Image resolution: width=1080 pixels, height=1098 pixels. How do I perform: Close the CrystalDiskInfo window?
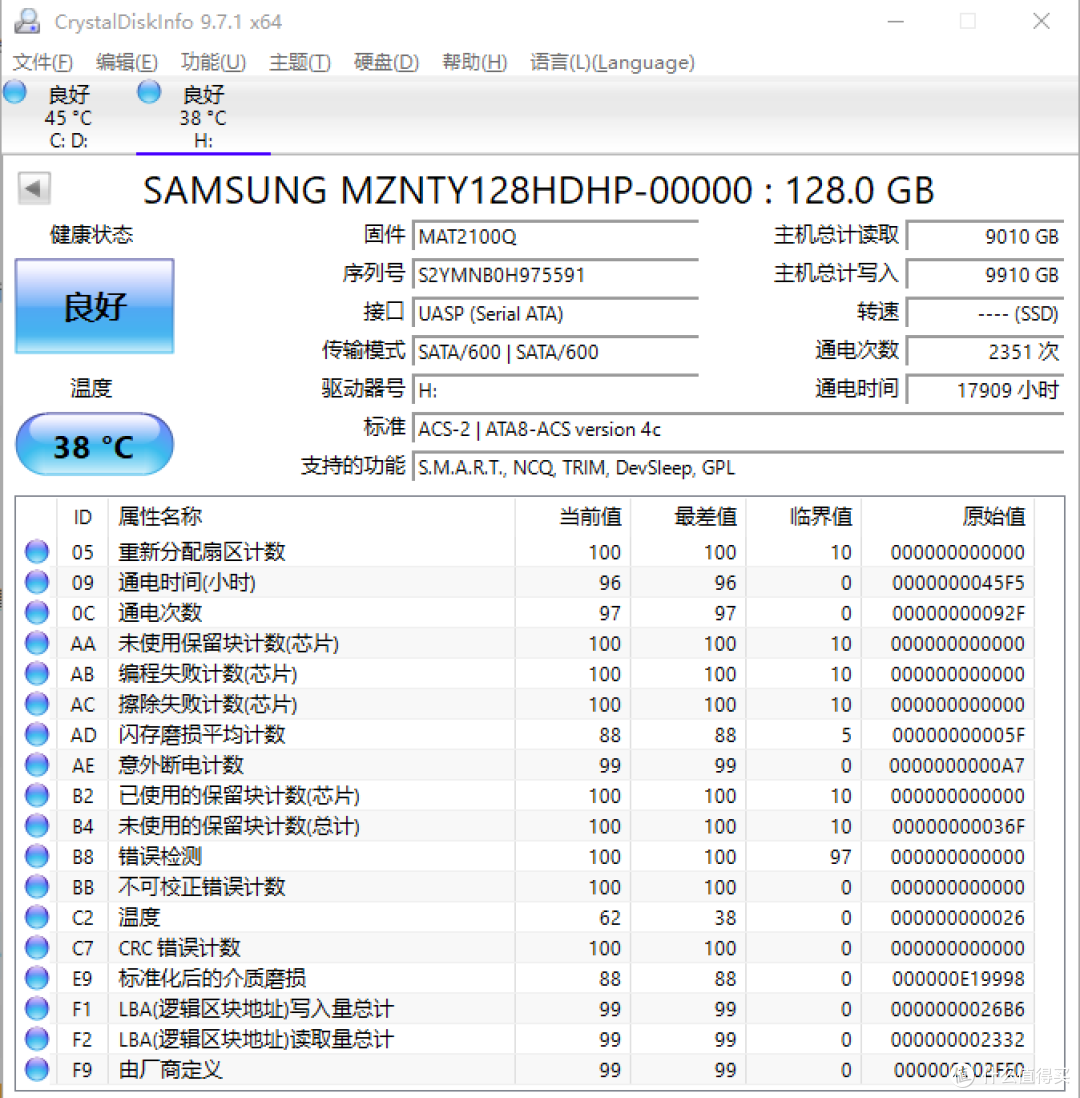point(1041,22)
